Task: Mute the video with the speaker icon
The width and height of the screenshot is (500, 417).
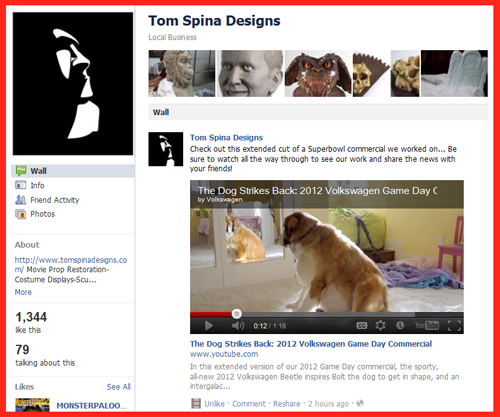Action: tap(238, 325)
